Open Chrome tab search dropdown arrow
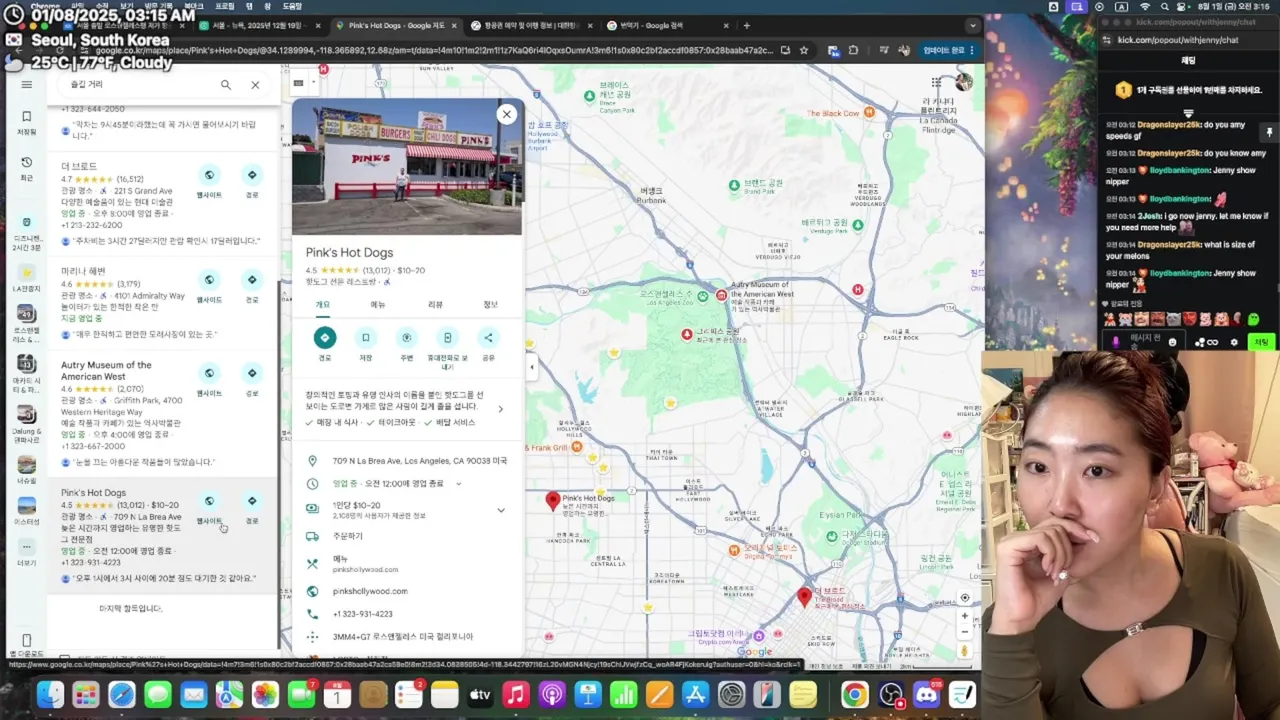Screen dimensions: 1280x720 click(x=972, y=25)
